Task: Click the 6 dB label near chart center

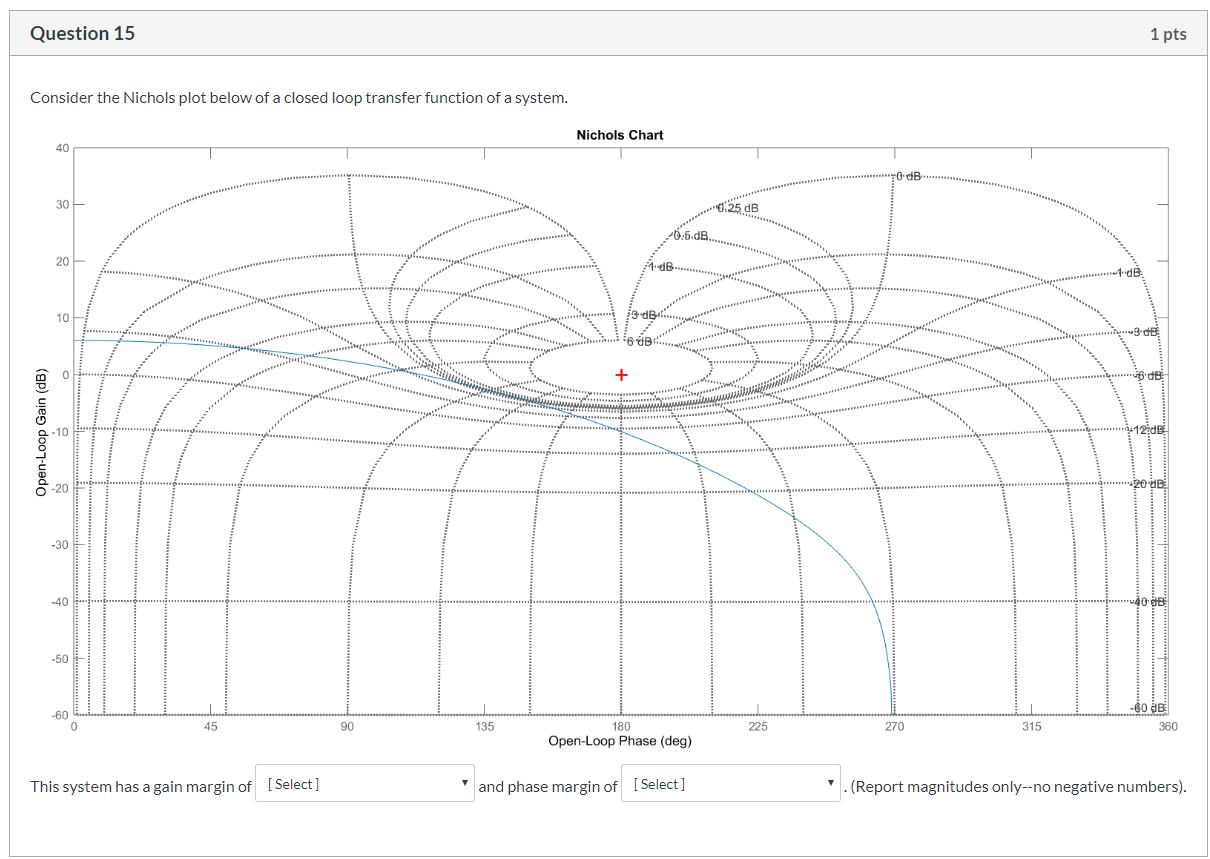Action: point(640,342)
